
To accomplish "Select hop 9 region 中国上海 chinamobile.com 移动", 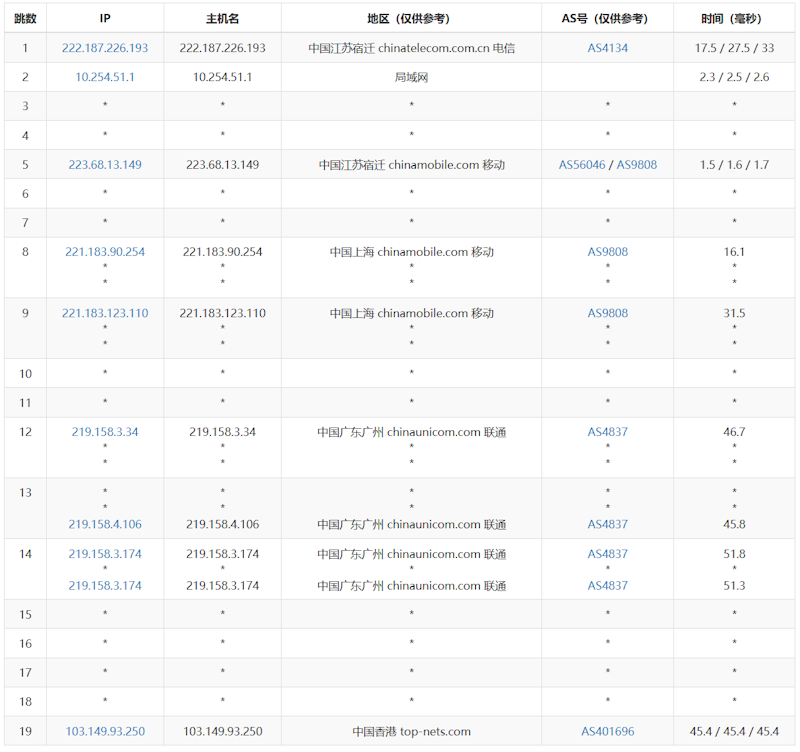I will coord(411,313).
